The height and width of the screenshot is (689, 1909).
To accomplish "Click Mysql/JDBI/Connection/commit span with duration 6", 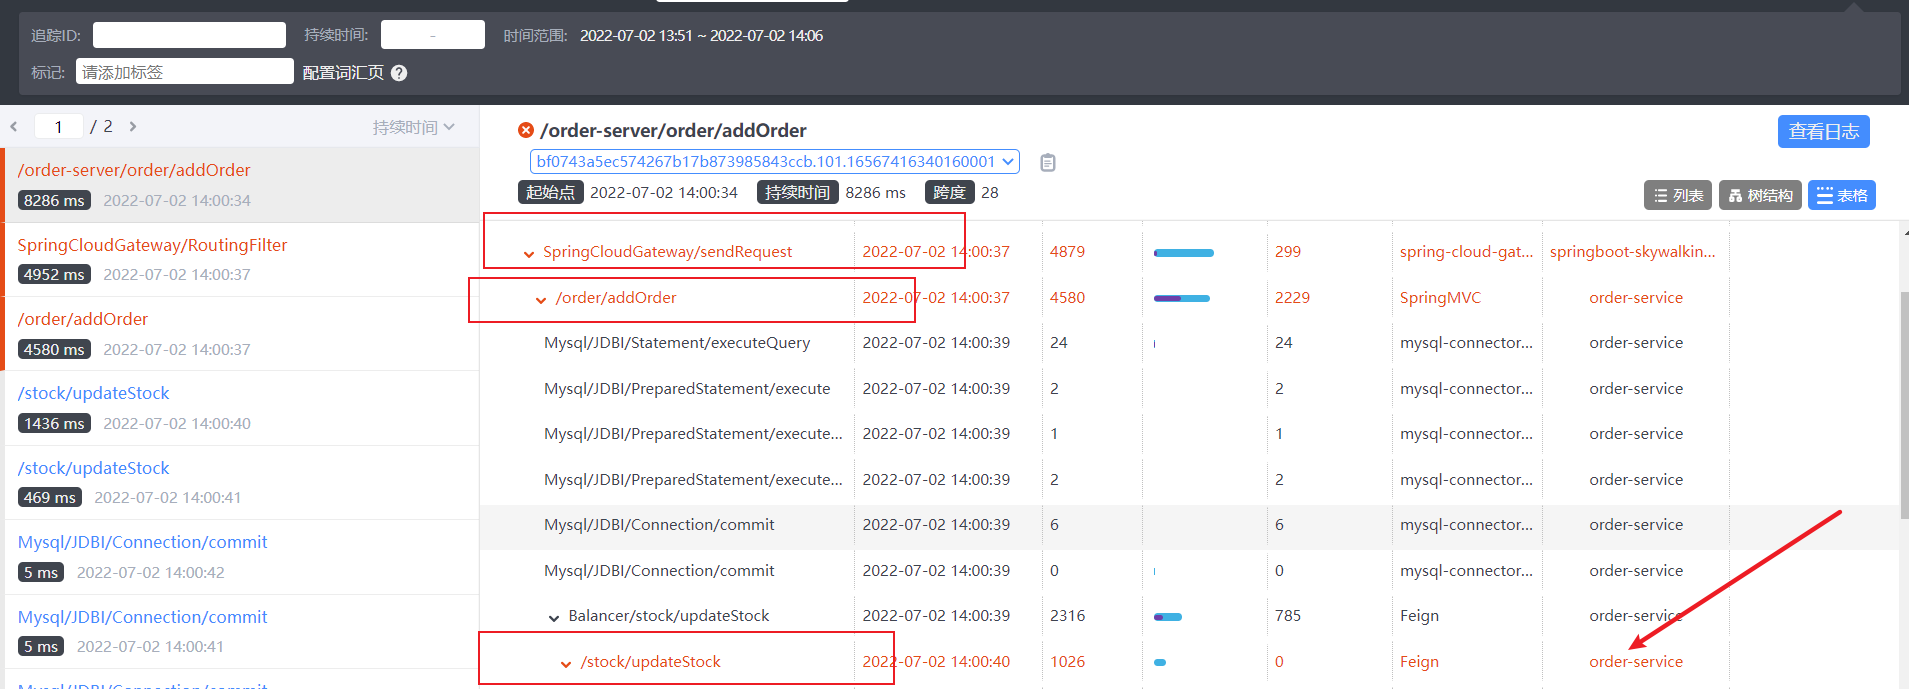I will pyautogui.click(x=1189, y=525).
